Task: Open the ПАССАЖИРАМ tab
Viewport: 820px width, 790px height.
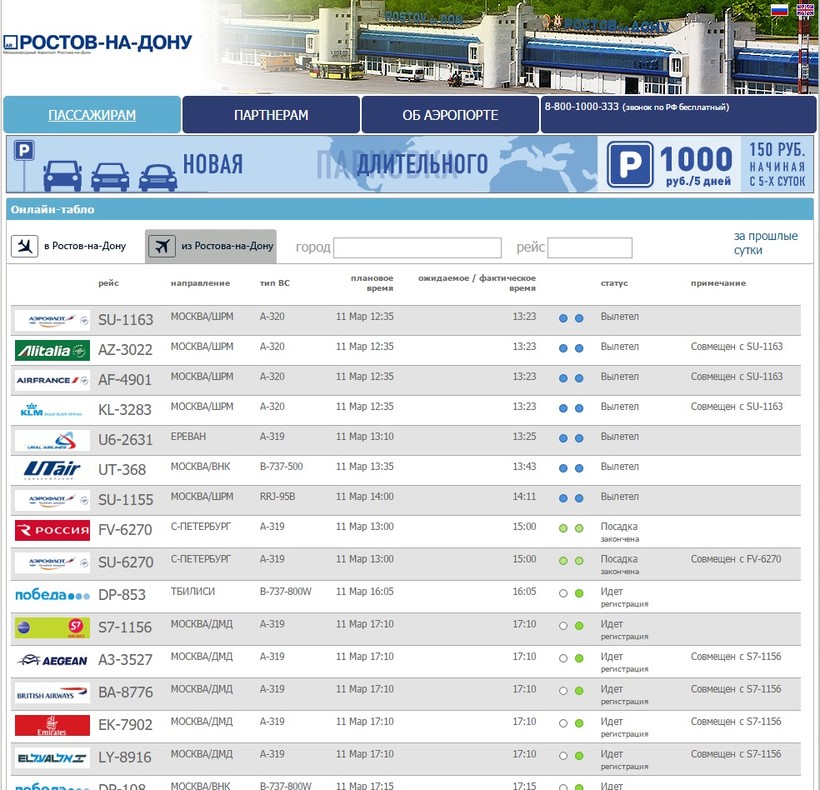Action: point(92,115)
